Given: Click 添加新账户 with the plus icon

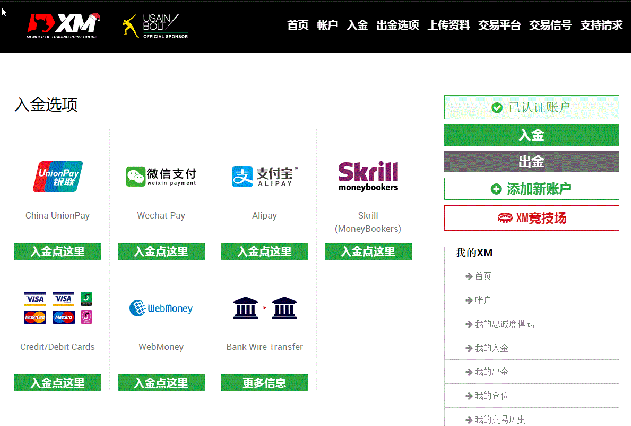Looking at the screenshot, I should pyautogui.click(x=531, y=189).
